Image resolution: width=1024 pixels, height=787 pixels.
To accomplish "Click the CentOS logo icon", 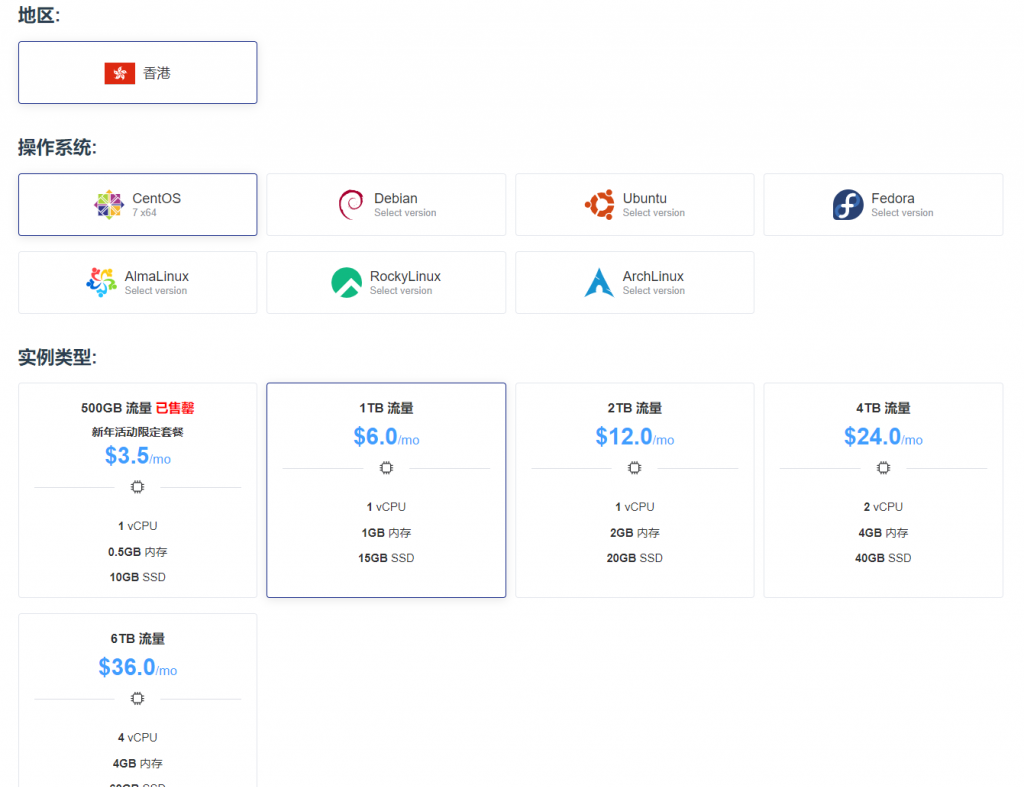I will tap(109, 205).
